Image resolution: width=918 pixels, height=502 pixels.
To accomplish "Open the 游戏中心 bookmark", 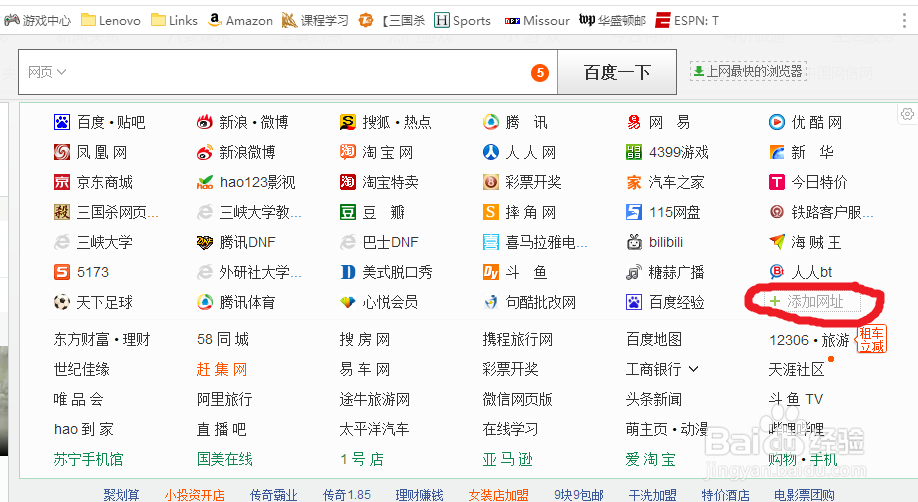I will click(x=37, y=21).
